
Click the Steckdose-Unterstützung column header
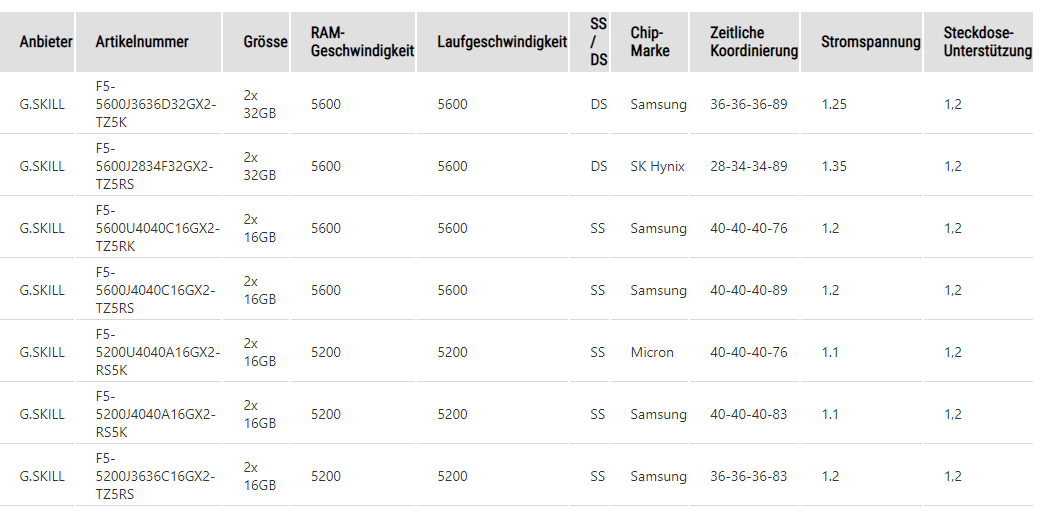tap(987, 42)
